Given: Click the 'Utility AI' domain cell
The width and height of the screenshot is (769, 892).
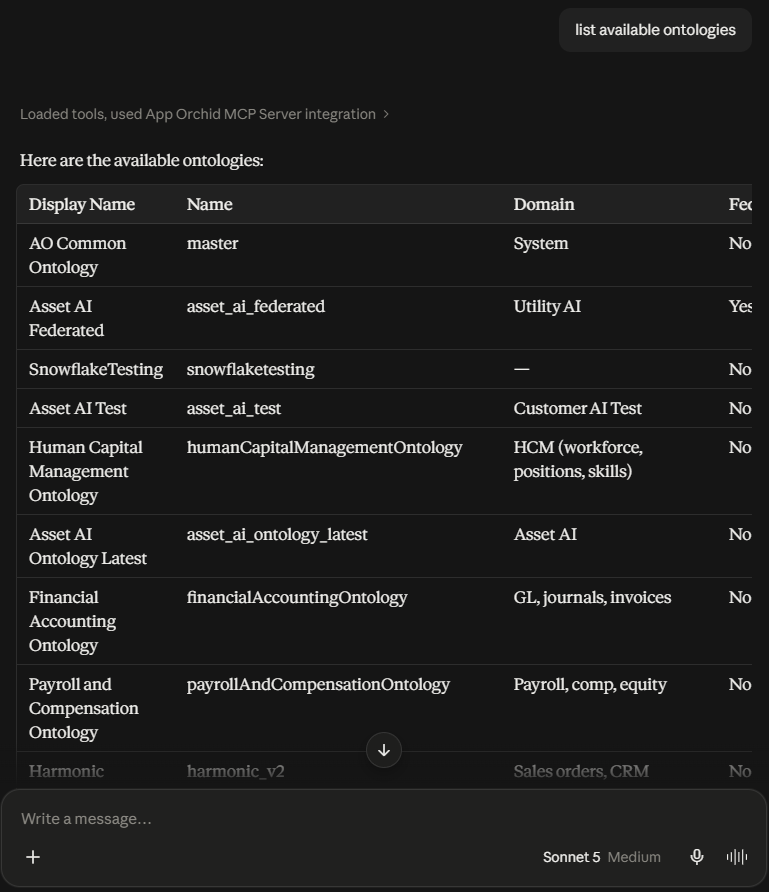Looking at the screenshot, I should pyautogui.click(x=547, y=307).
